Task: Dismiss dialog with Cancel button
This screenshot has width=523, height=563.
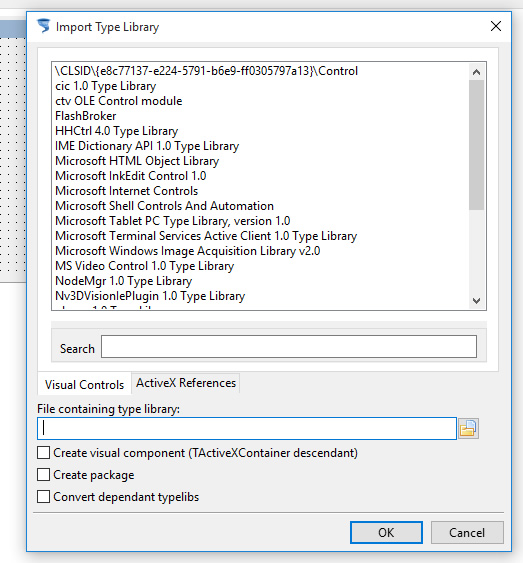Action: (x=467, y=532)
